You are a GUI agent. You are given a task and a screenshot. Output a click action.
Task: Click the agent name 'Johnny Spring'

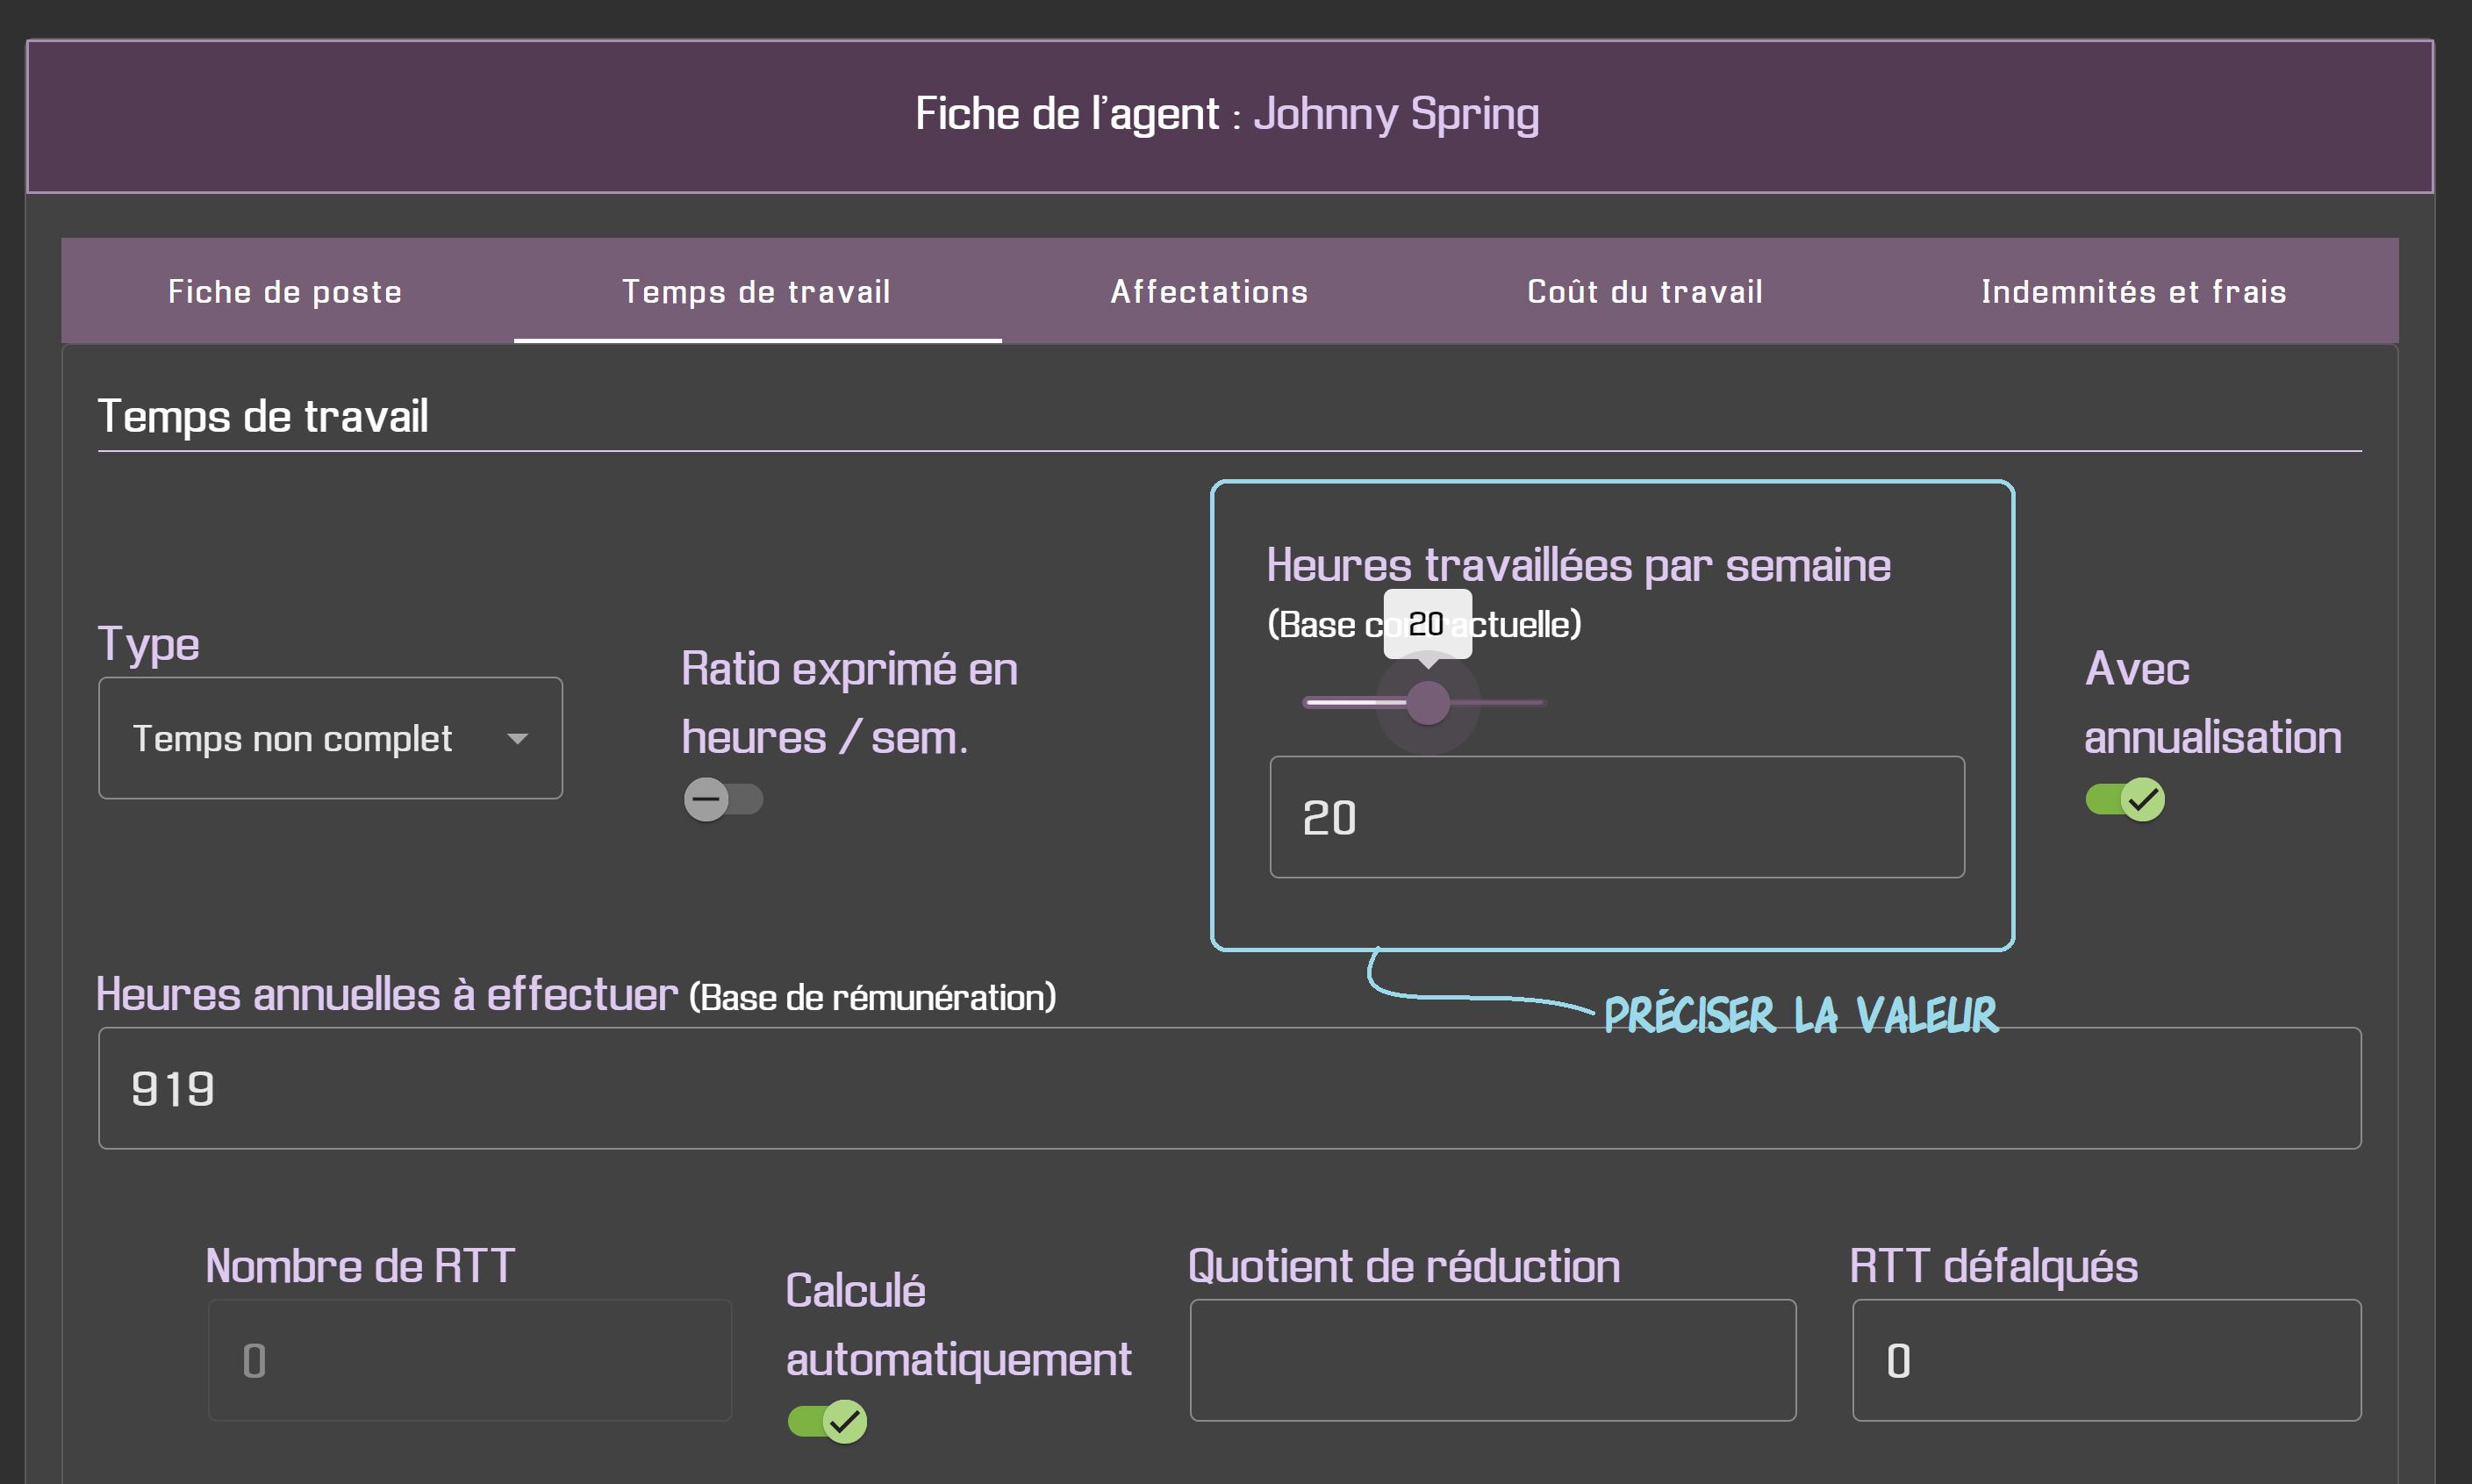pyautogui.click(x=1396, y=114)
